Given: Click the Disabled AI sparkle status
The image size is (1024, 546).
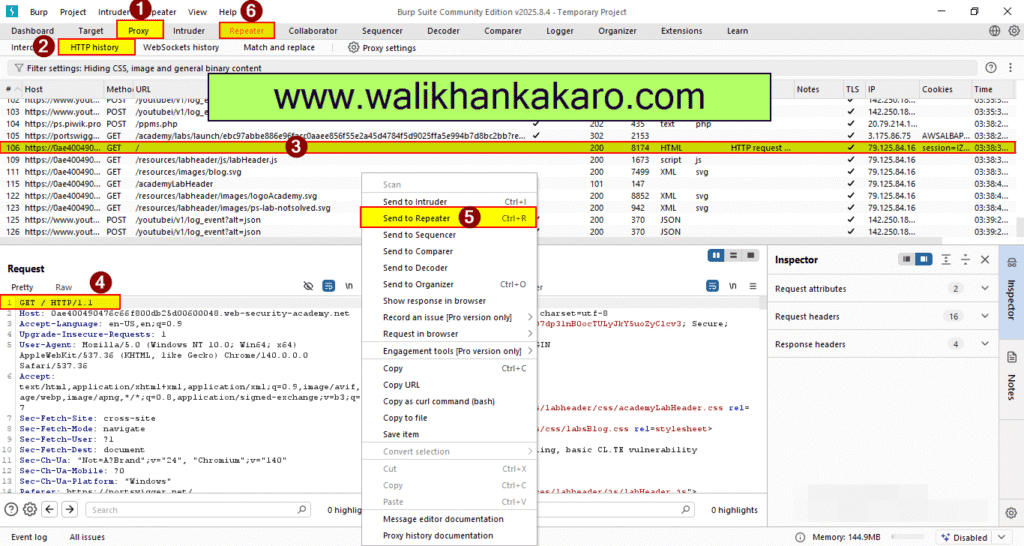Looking at the screenshot, I should tap(964, 537).
